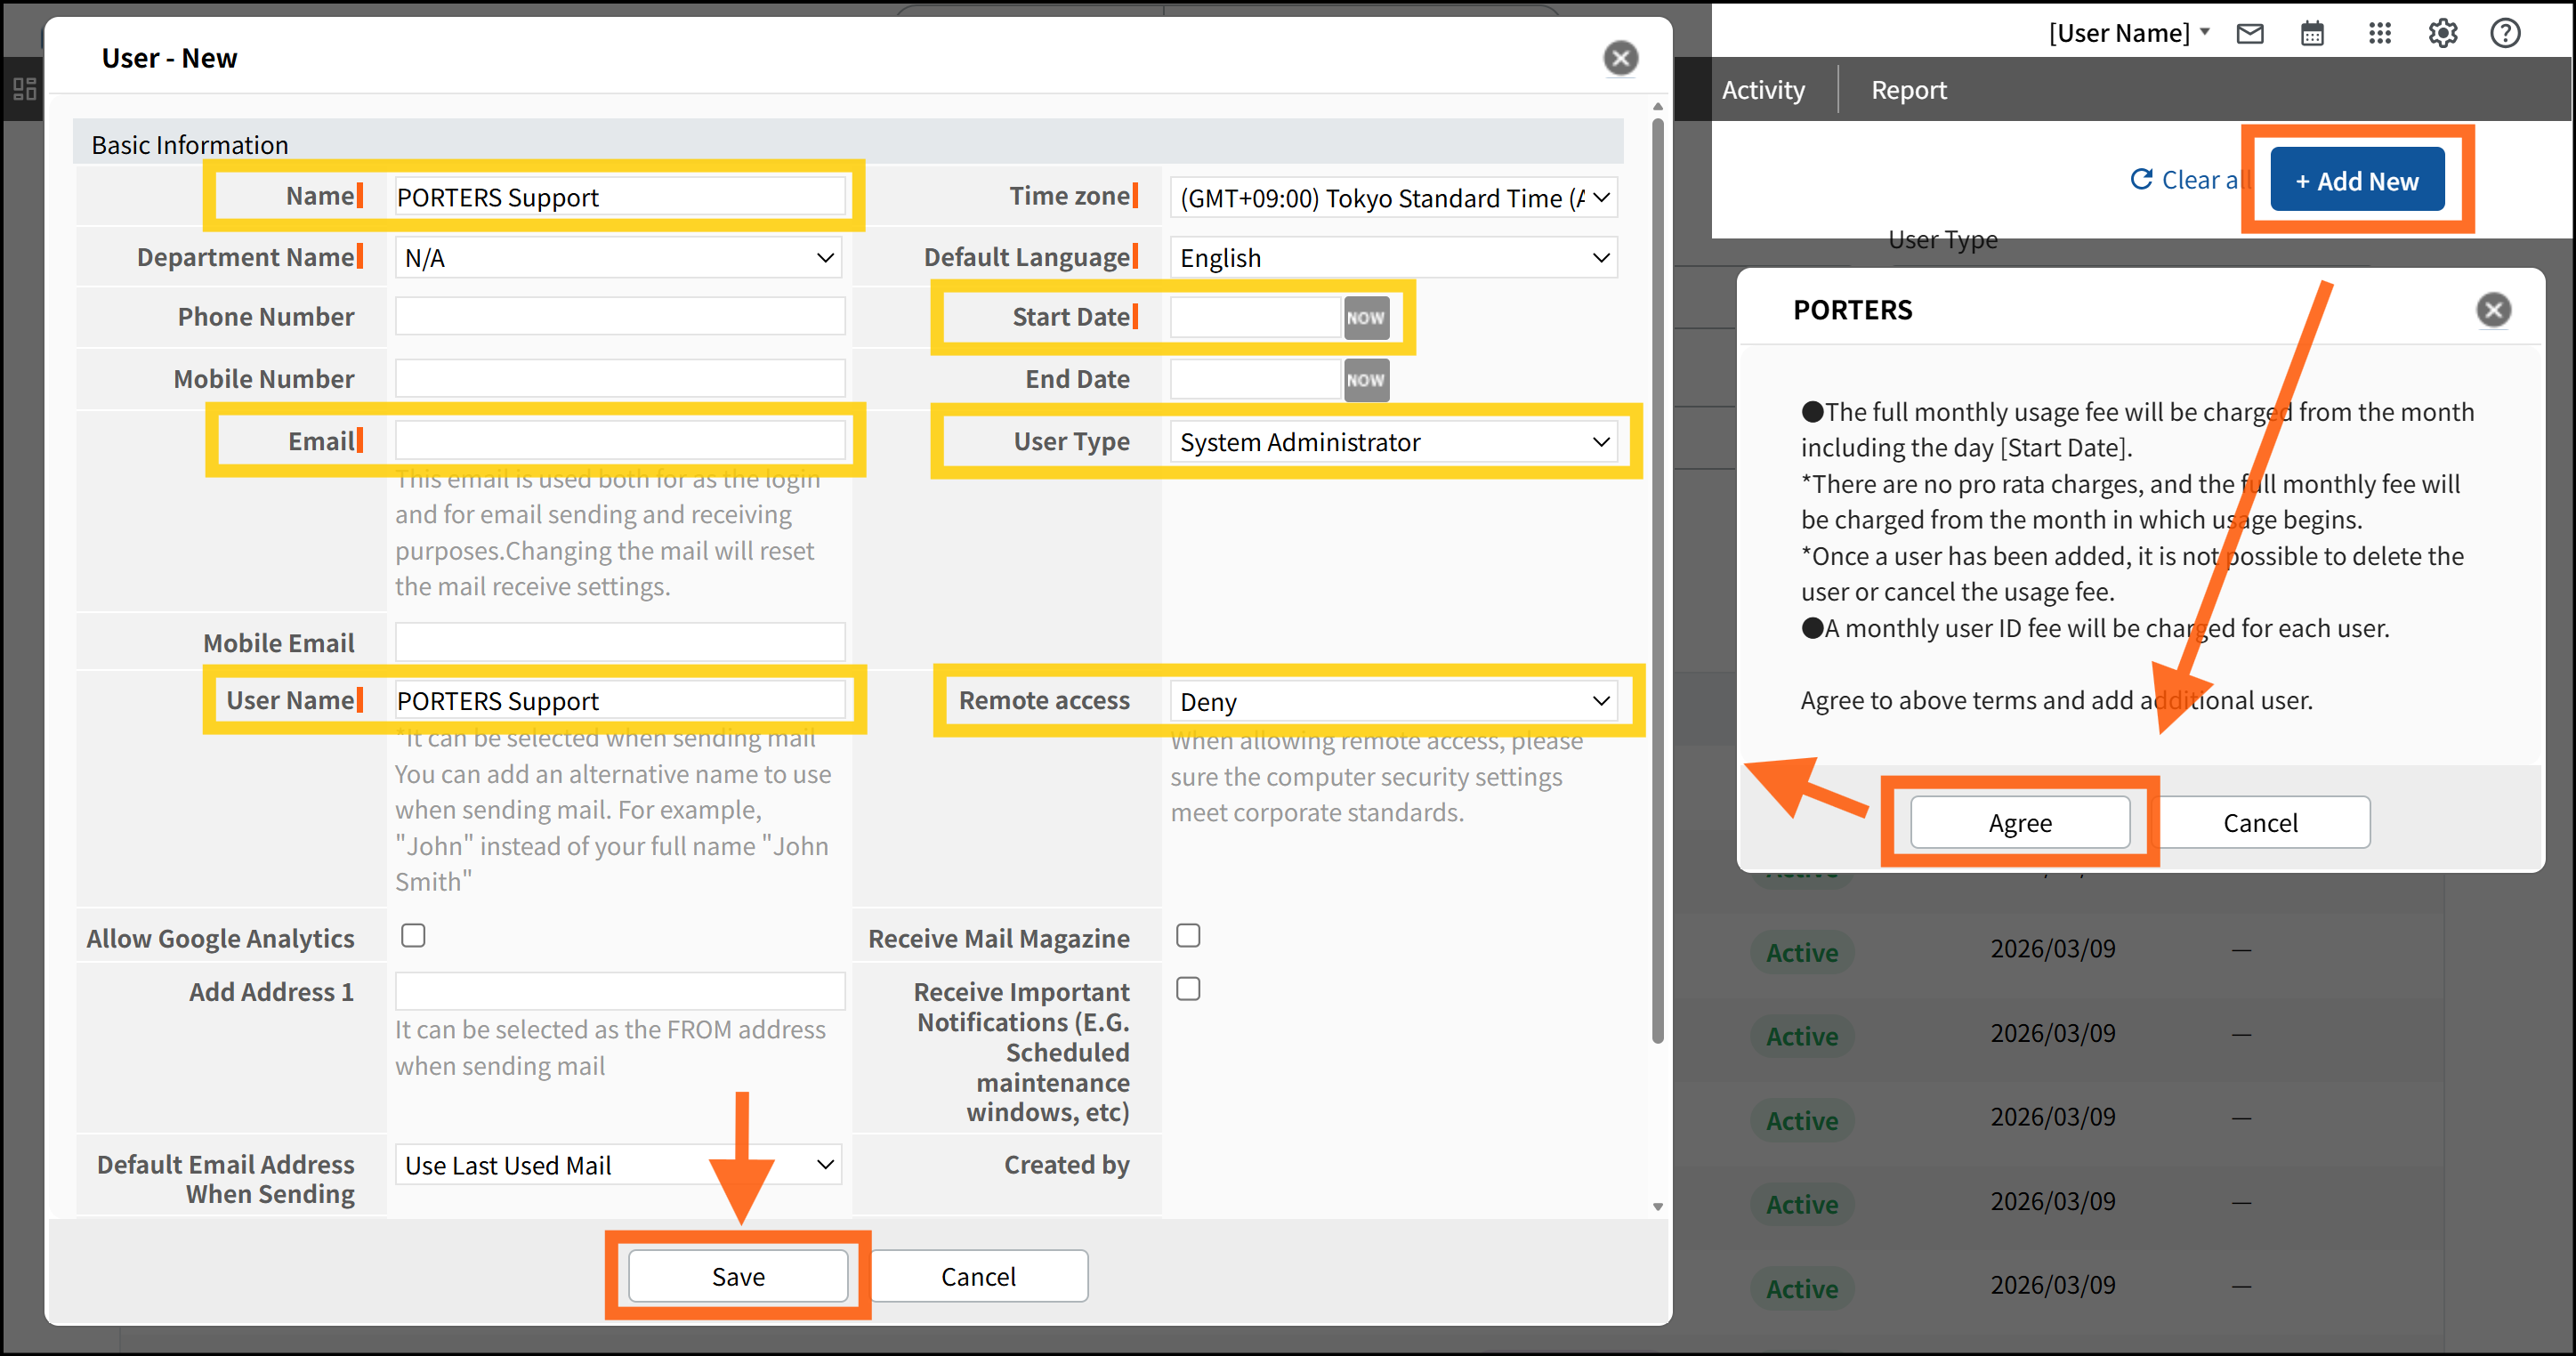
Task: Click the scrollbar down arrow in dialog
Action: coord(1657,1207)
